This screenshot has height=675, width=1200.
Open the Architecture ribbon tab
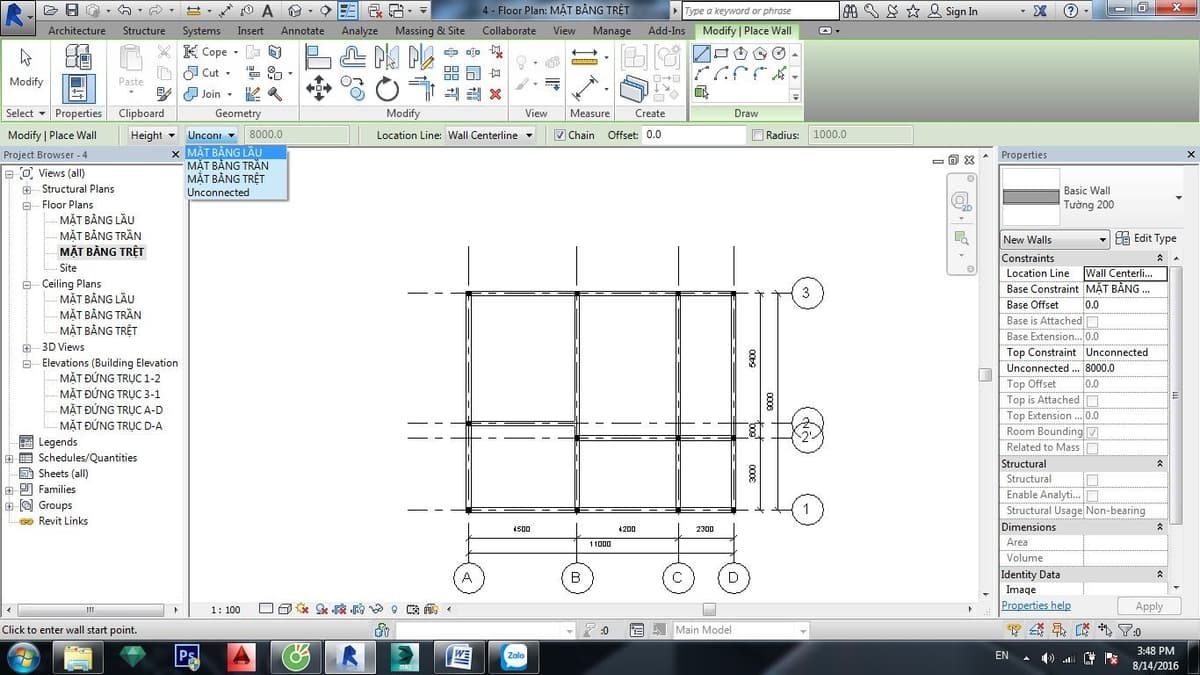[77, 31]
